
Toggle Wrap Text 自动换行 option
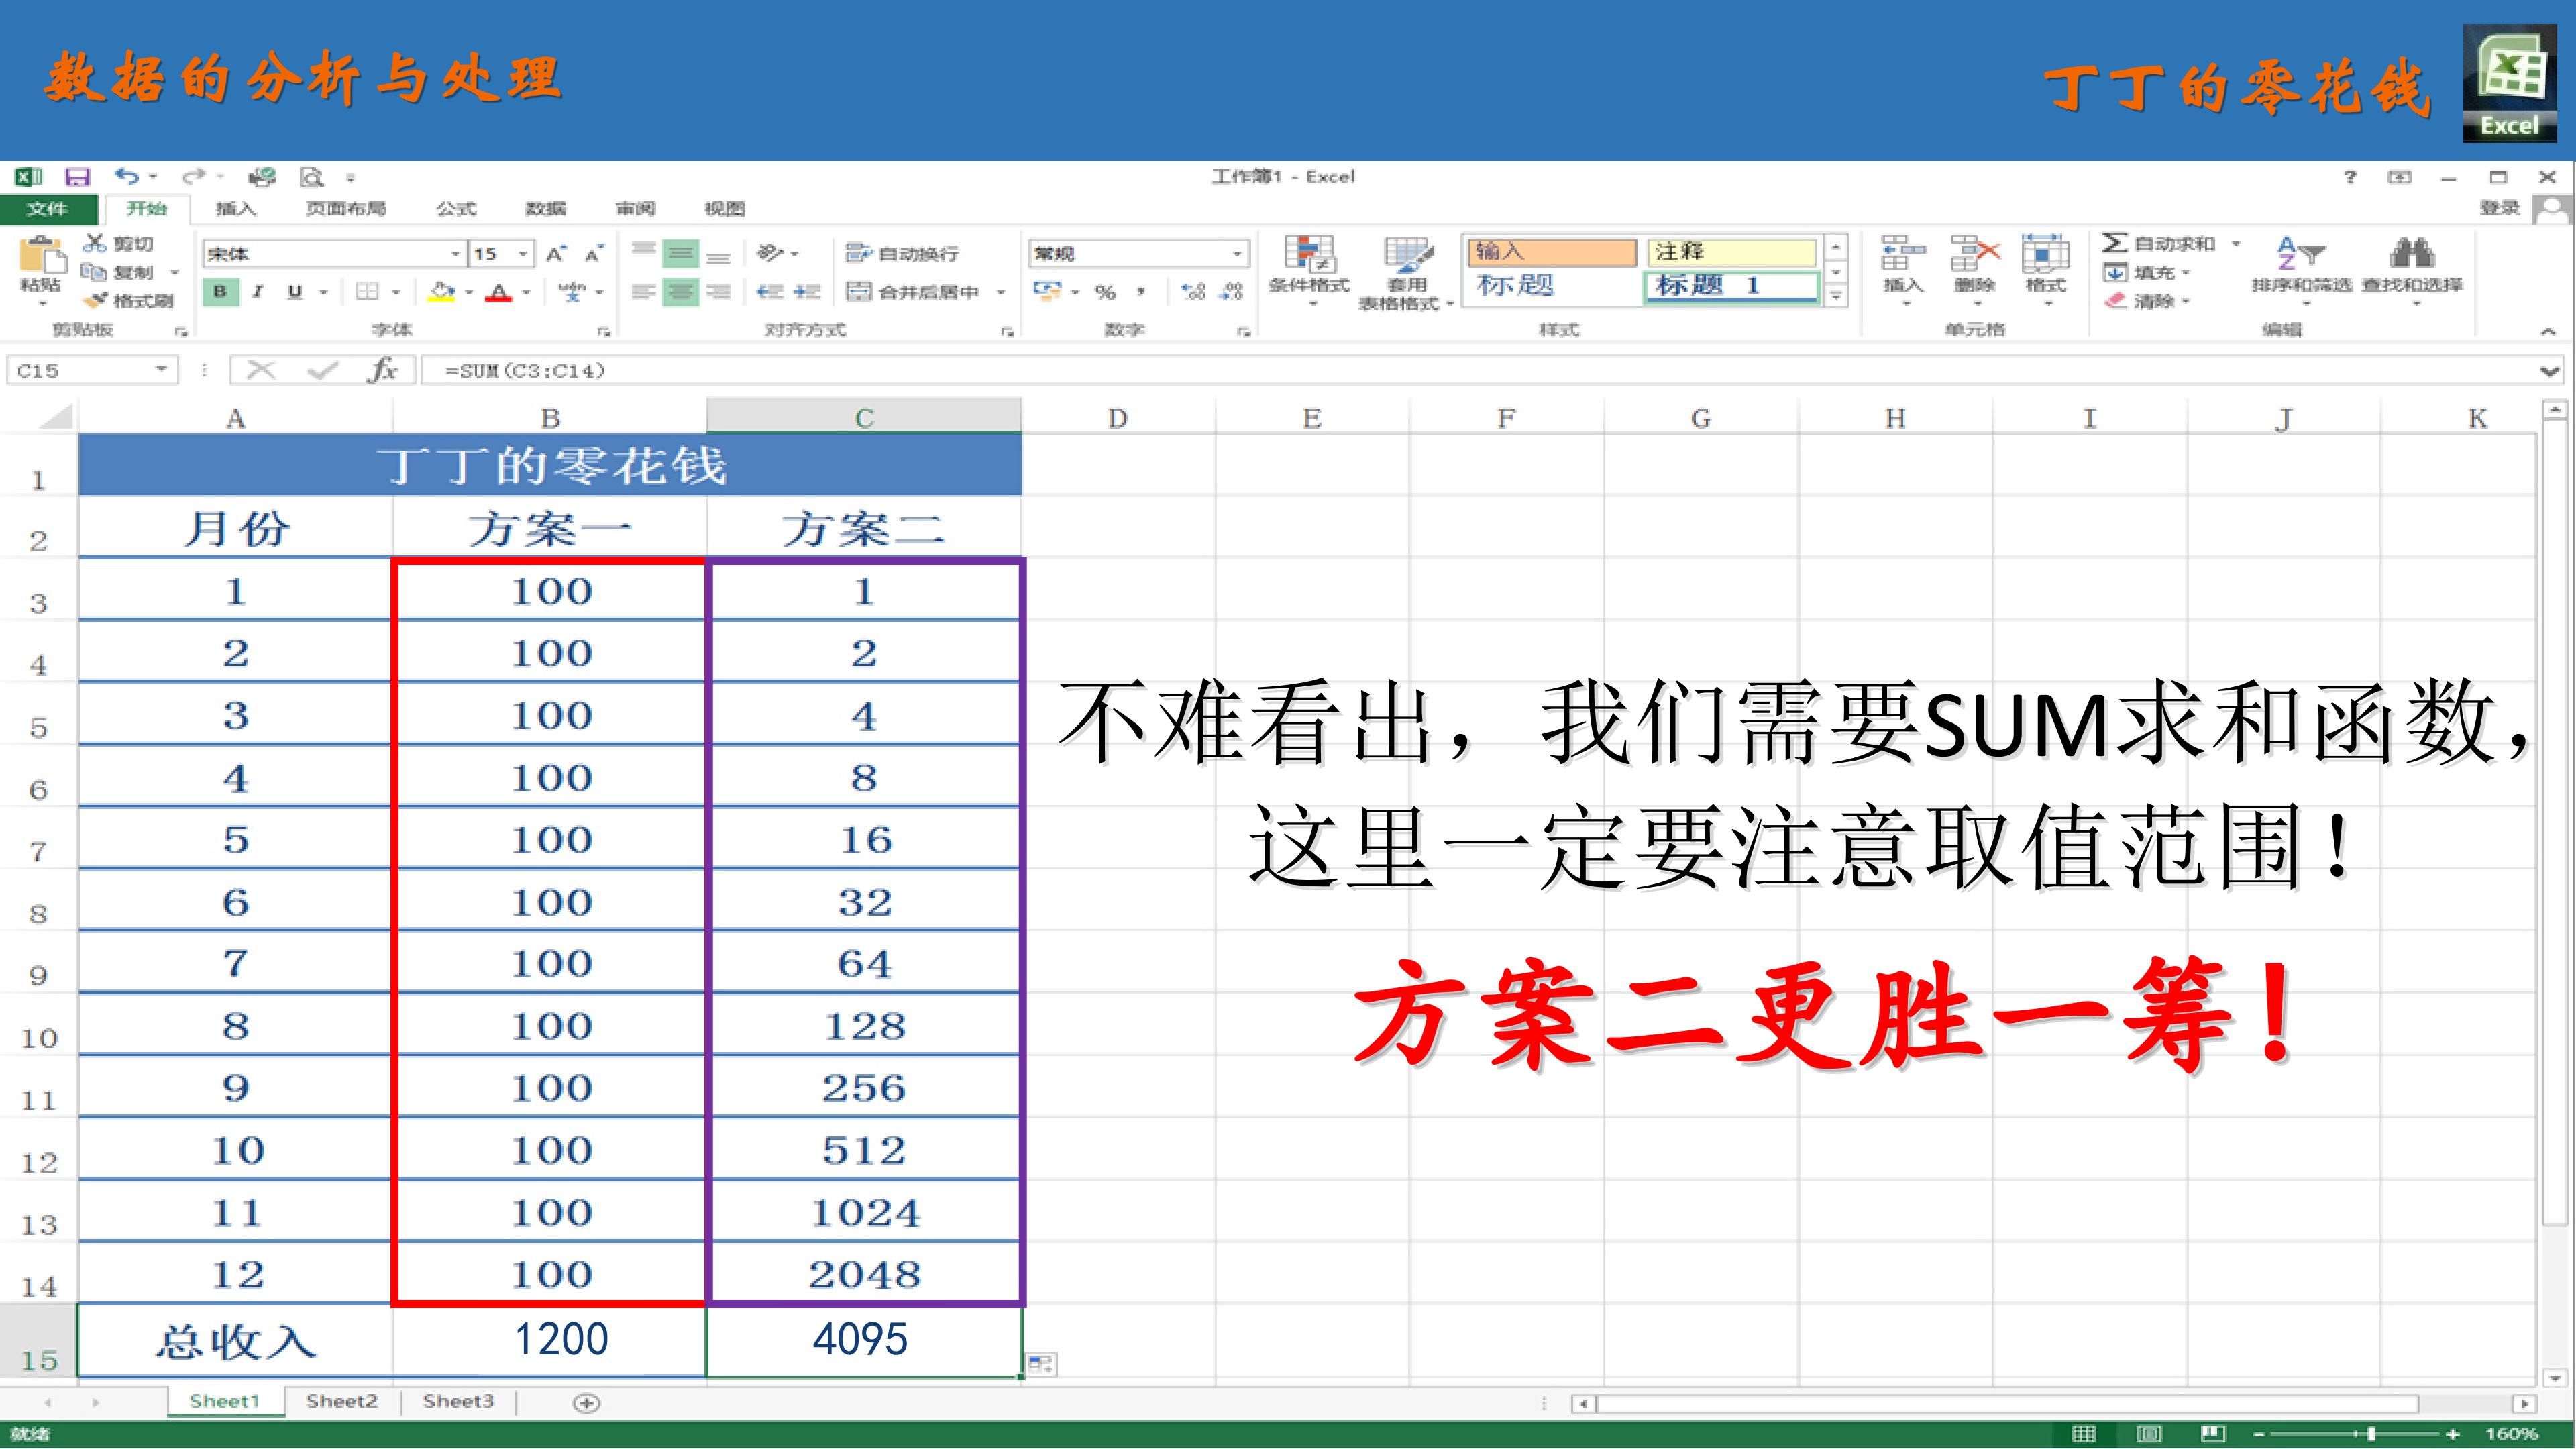[902, 253]
